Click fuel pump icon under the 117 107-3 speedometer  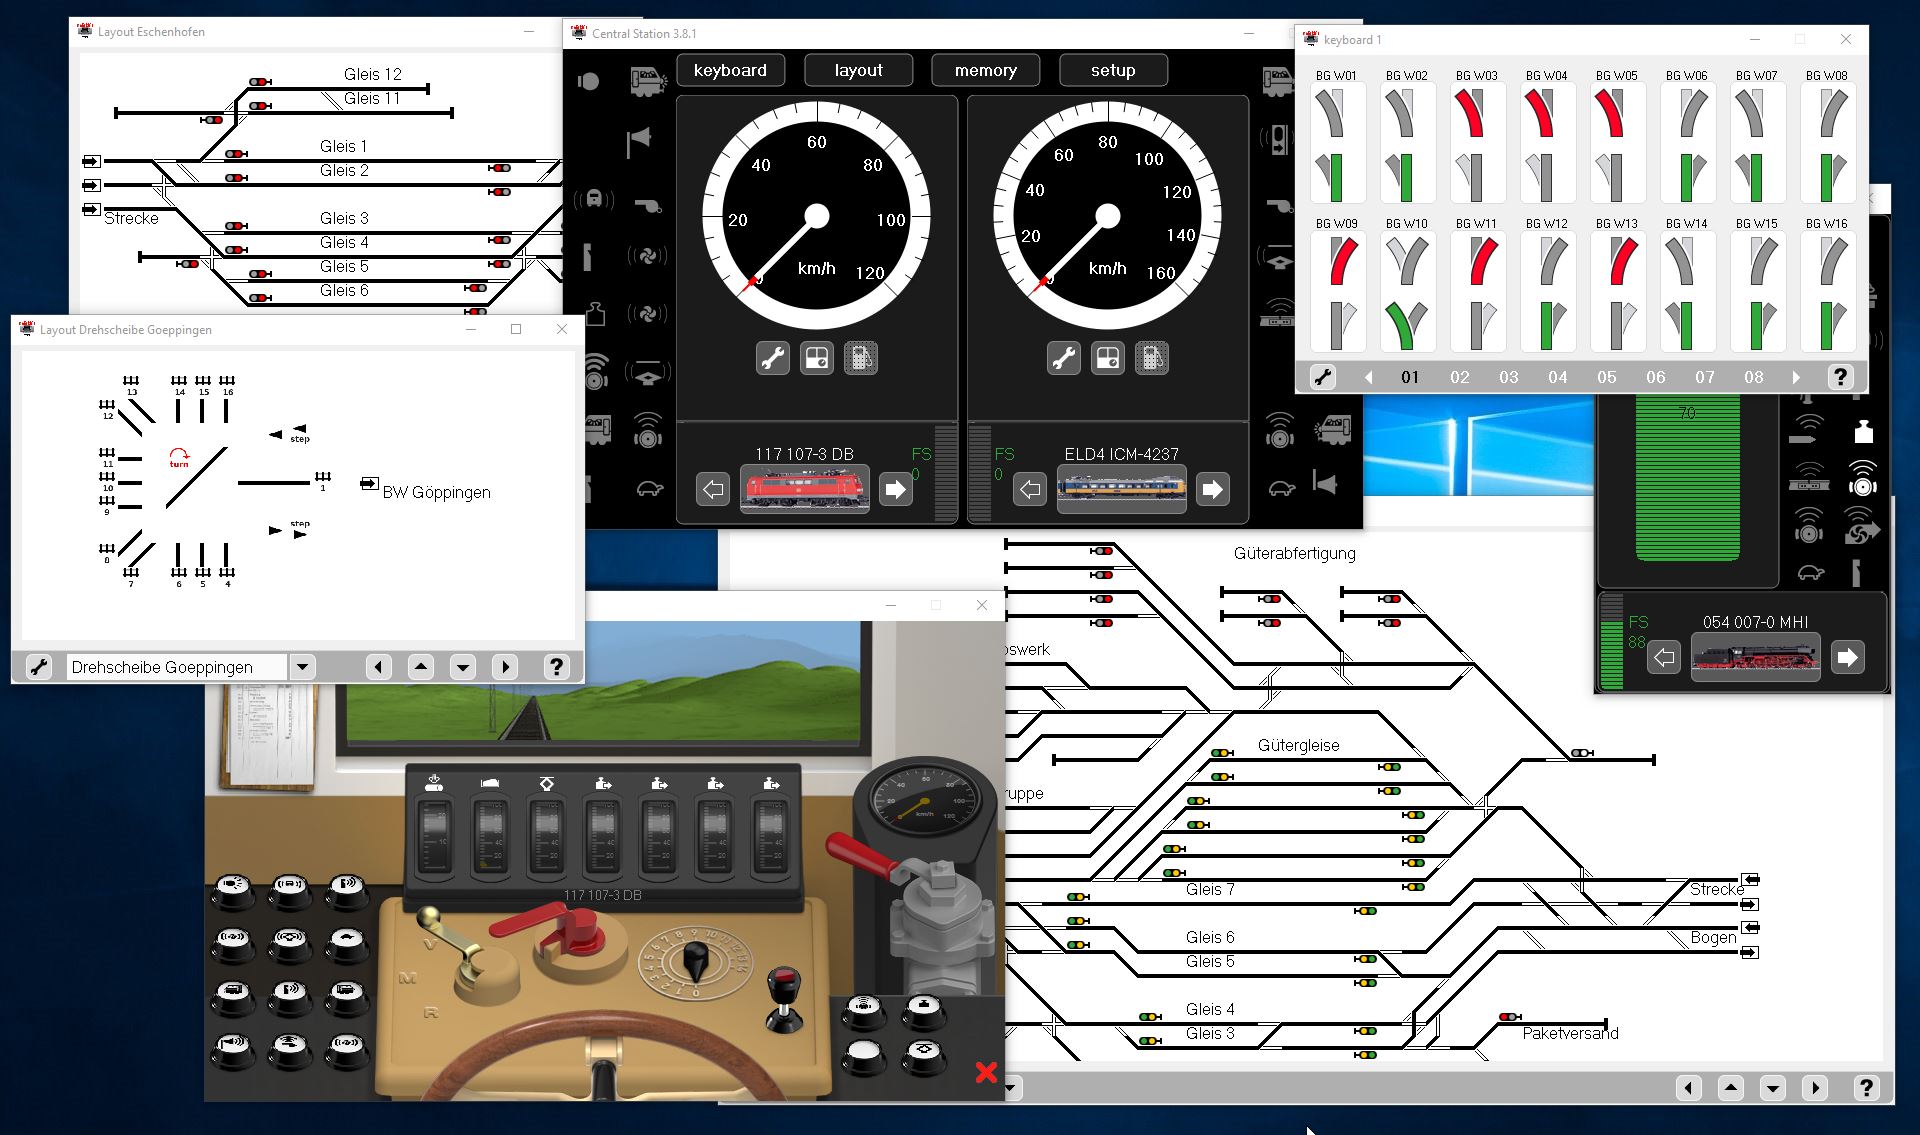[x=861, y=358]
